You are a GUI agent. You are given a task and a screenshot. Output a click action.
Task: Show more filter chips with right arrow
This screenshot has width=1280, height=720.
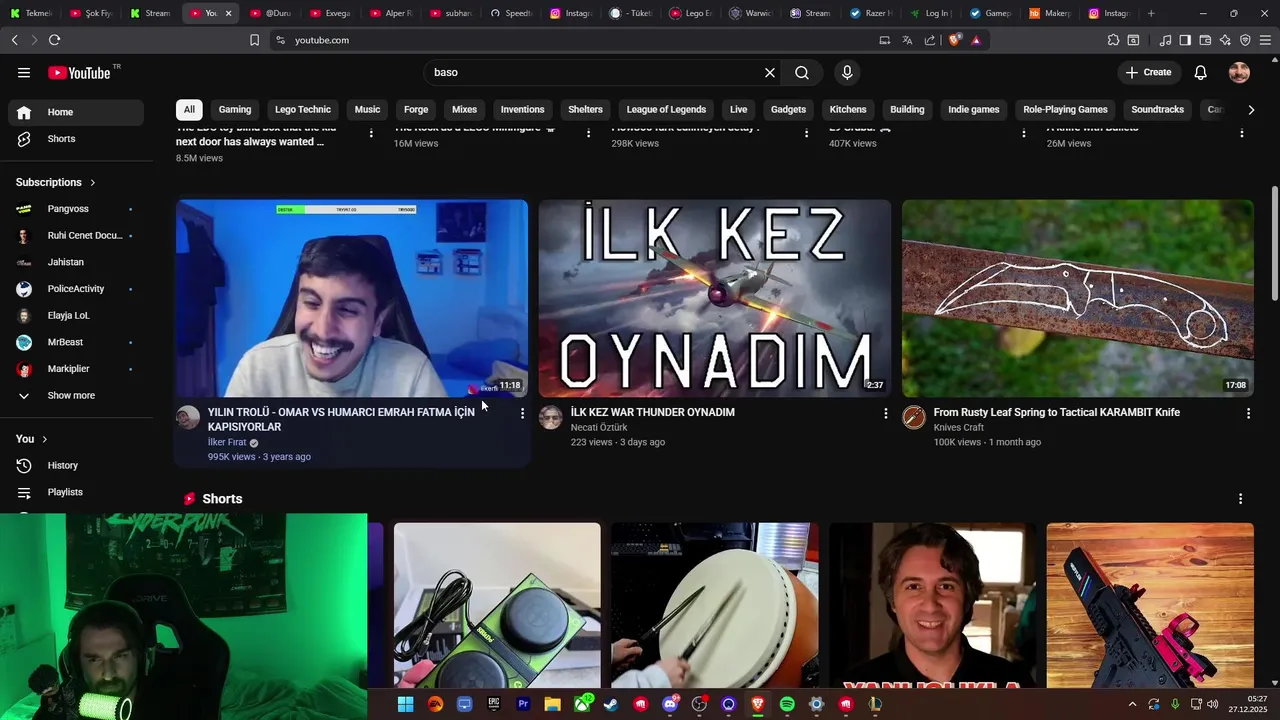[1251, 109]
